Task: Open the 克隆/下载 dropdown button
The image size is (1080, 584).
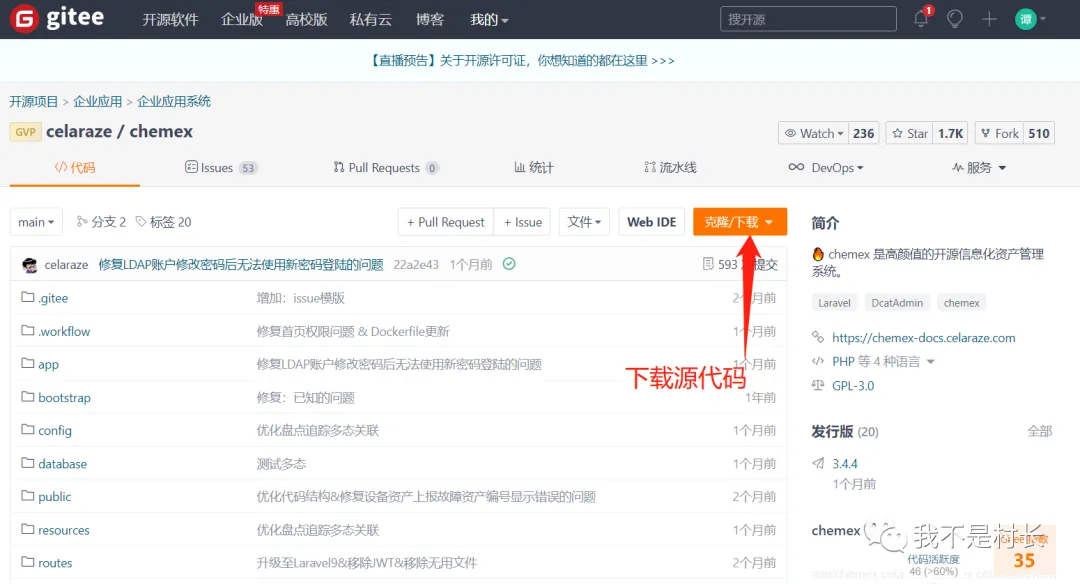Action: pyautogui.click(x=739, y=222)
